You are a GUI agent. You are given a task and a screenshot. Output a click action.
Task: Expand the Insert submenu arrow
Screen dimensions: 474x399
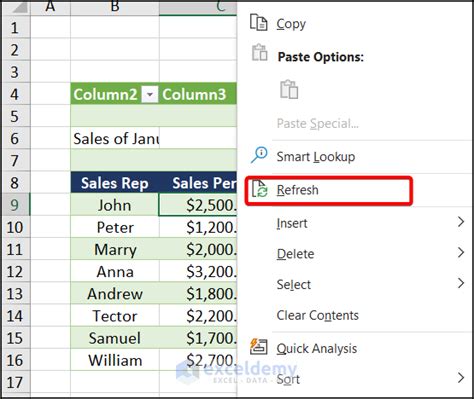[x=461, y=222]
